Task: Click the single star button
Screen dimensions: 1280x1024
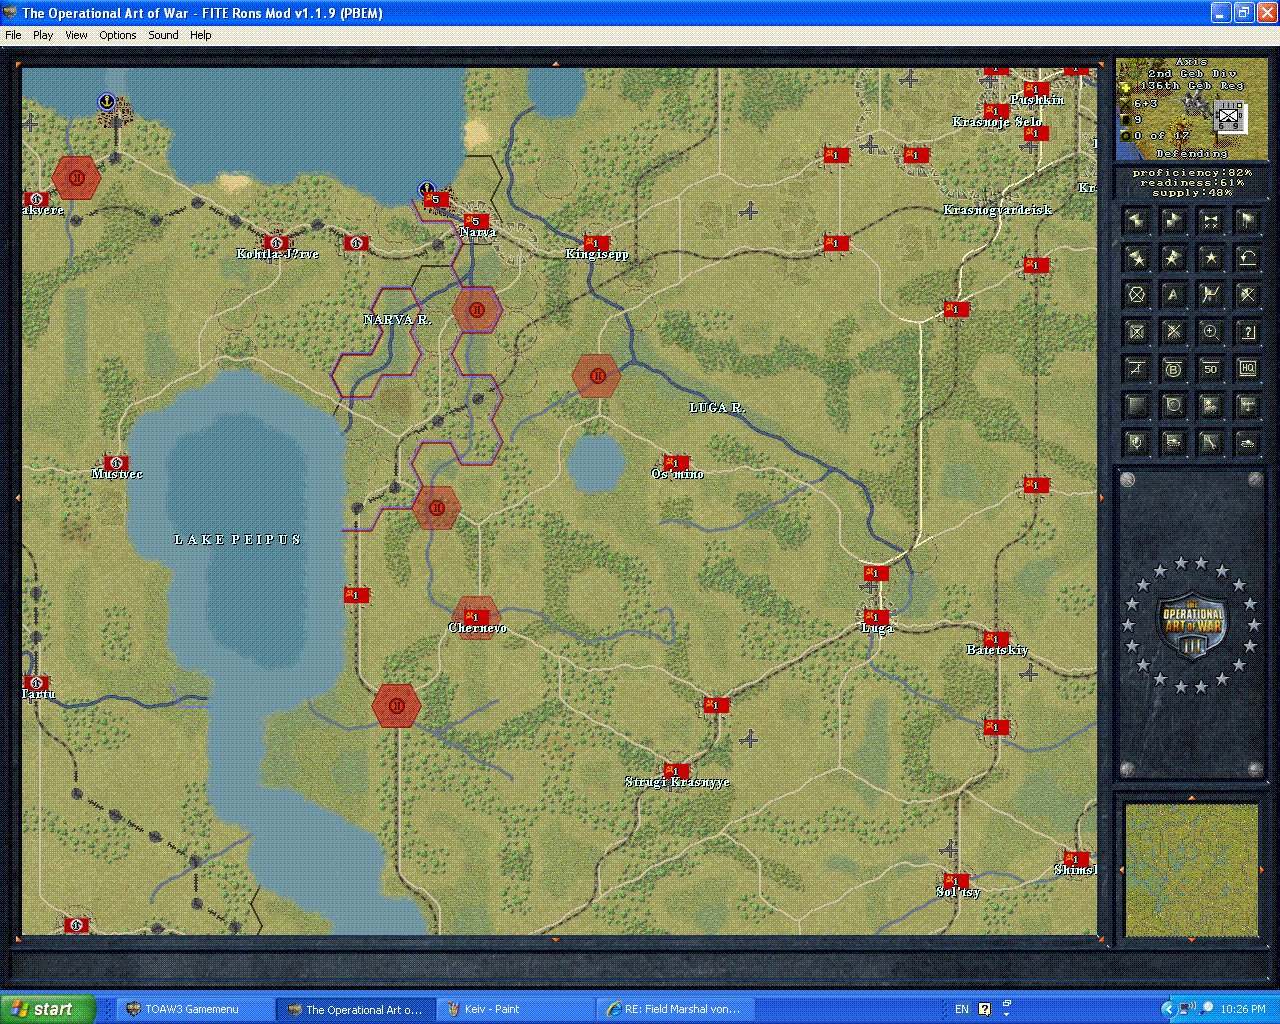Action: (x=1210, y=258)
